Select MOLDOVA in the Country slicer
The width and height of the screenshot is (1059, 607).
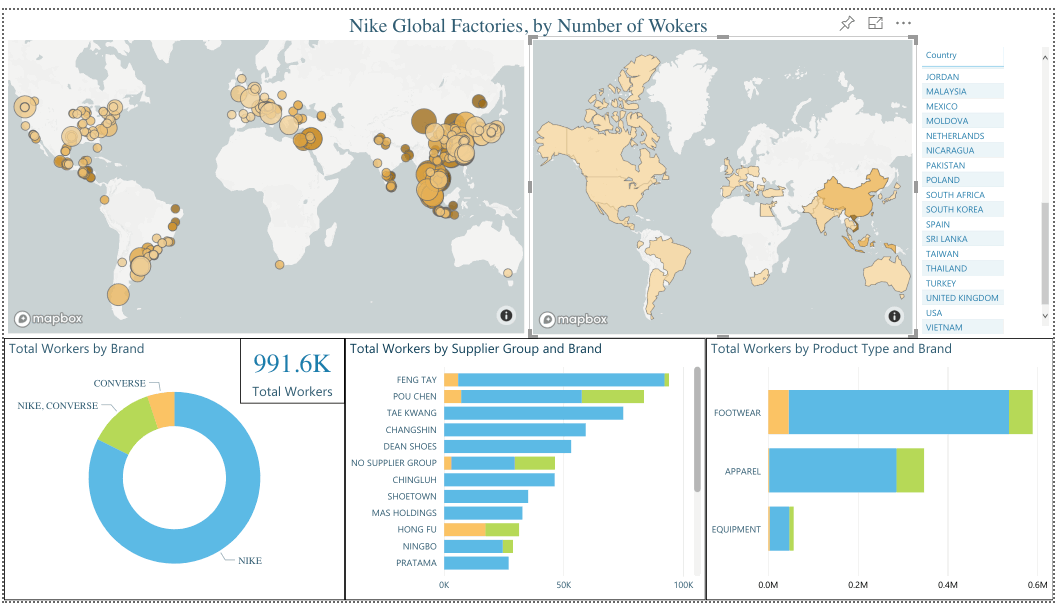[x=962, y=122]
